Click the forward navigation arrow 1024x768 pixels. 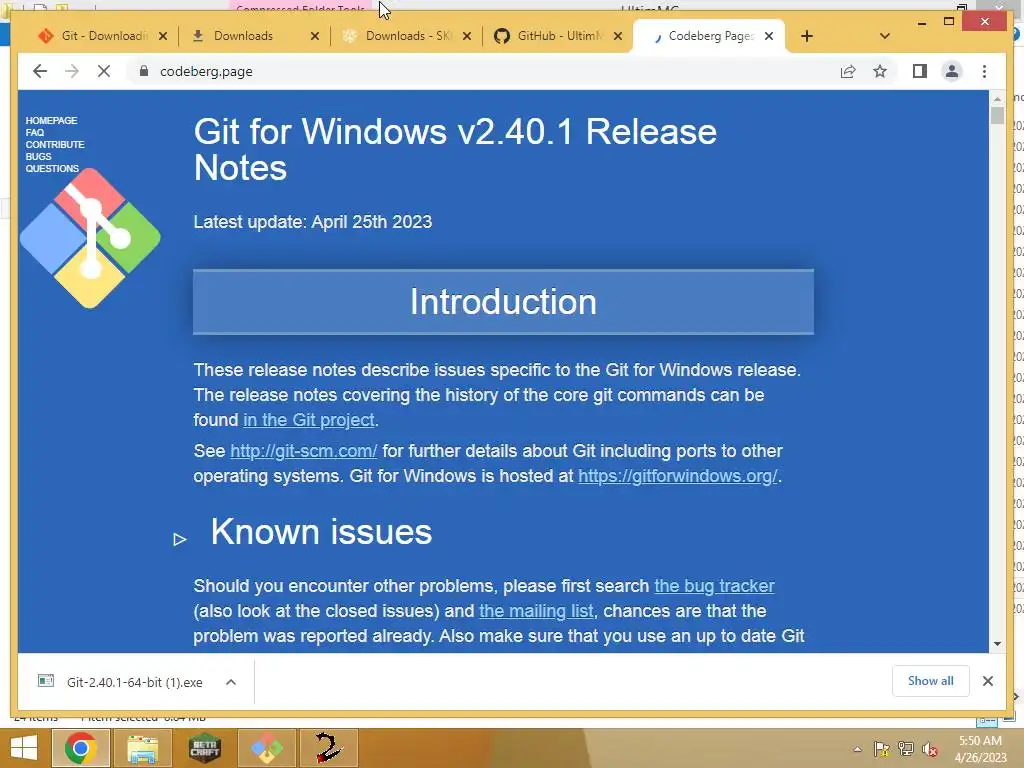[x=72, y=71]
